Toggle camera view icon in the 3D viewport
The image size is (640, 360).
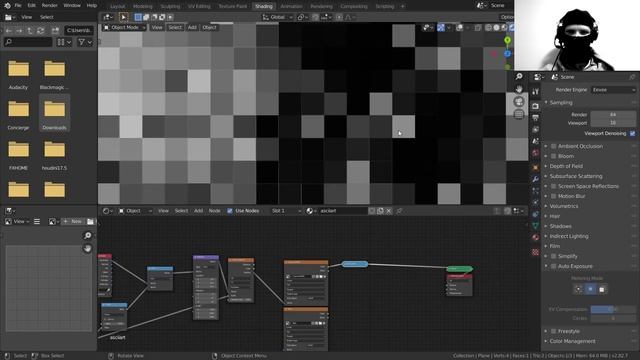click(x=519, y=102)
